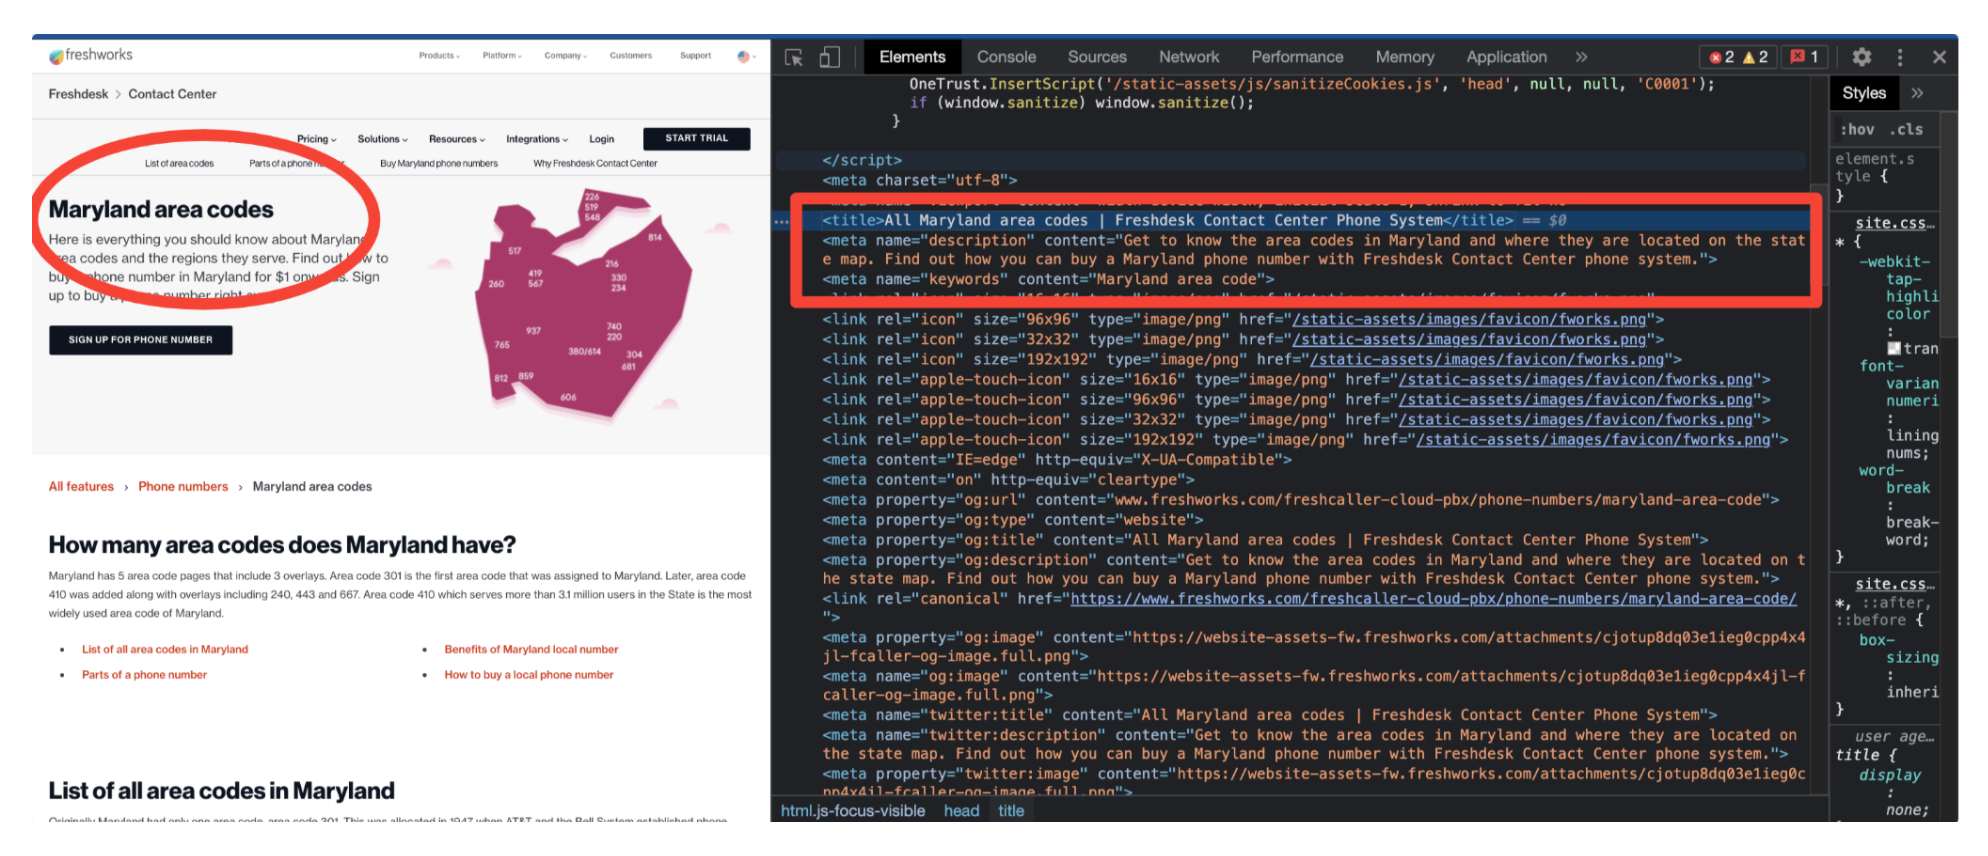Open the Network tab
The image size is (1988, 856).
(x=1189, y=57)
